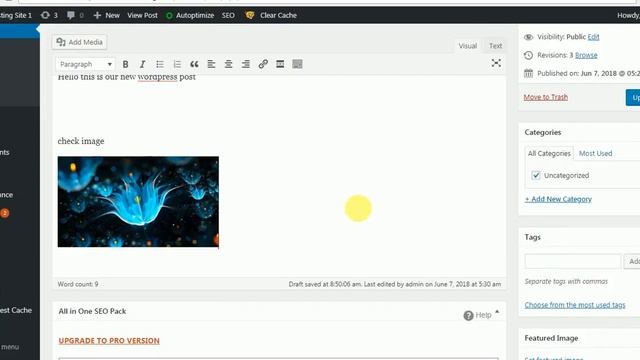640x360 pixels.
Task: Toggle italic formatting
Action: (142, 64)
